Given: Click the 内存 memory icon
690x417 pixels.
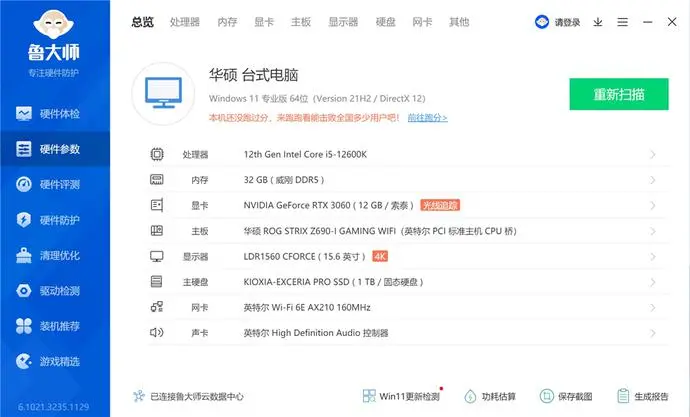Looking at the screenshot, I should (157, 179).
